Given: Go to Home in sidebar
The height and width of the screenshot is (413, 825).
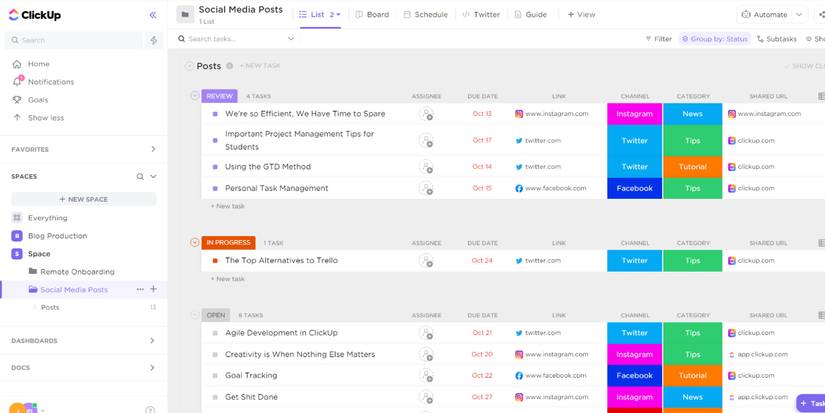Looking at the screenshot, I should tap(31, 64).
